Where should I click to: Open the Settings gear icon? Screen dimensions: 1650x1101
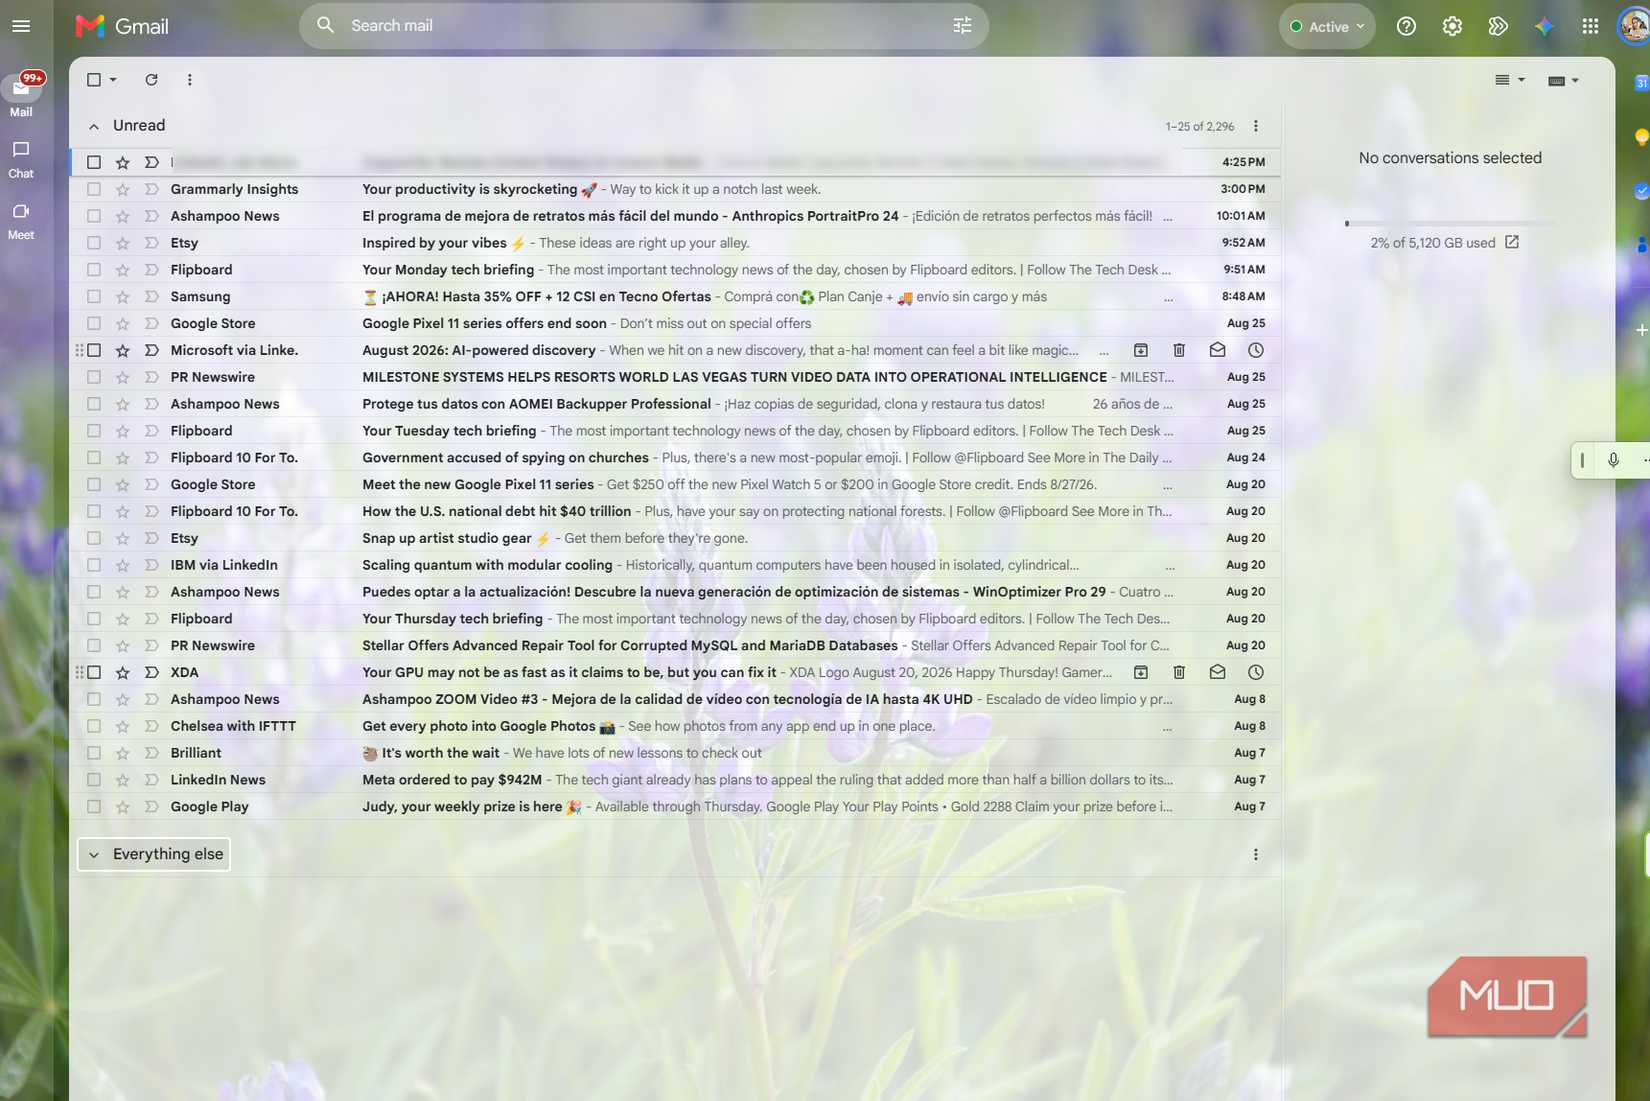[1452, 27]
